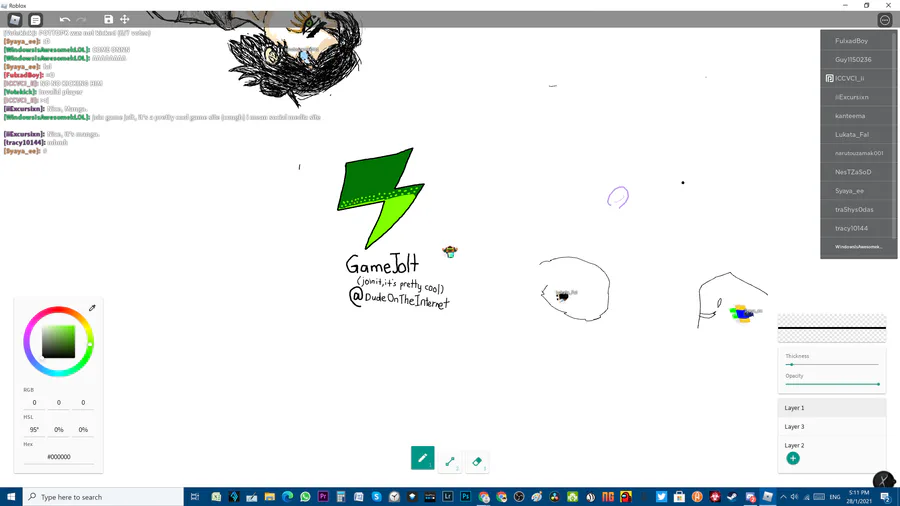Add a new layer with plus button
Screen dimensions: 900x506
(x=793, y=458)
